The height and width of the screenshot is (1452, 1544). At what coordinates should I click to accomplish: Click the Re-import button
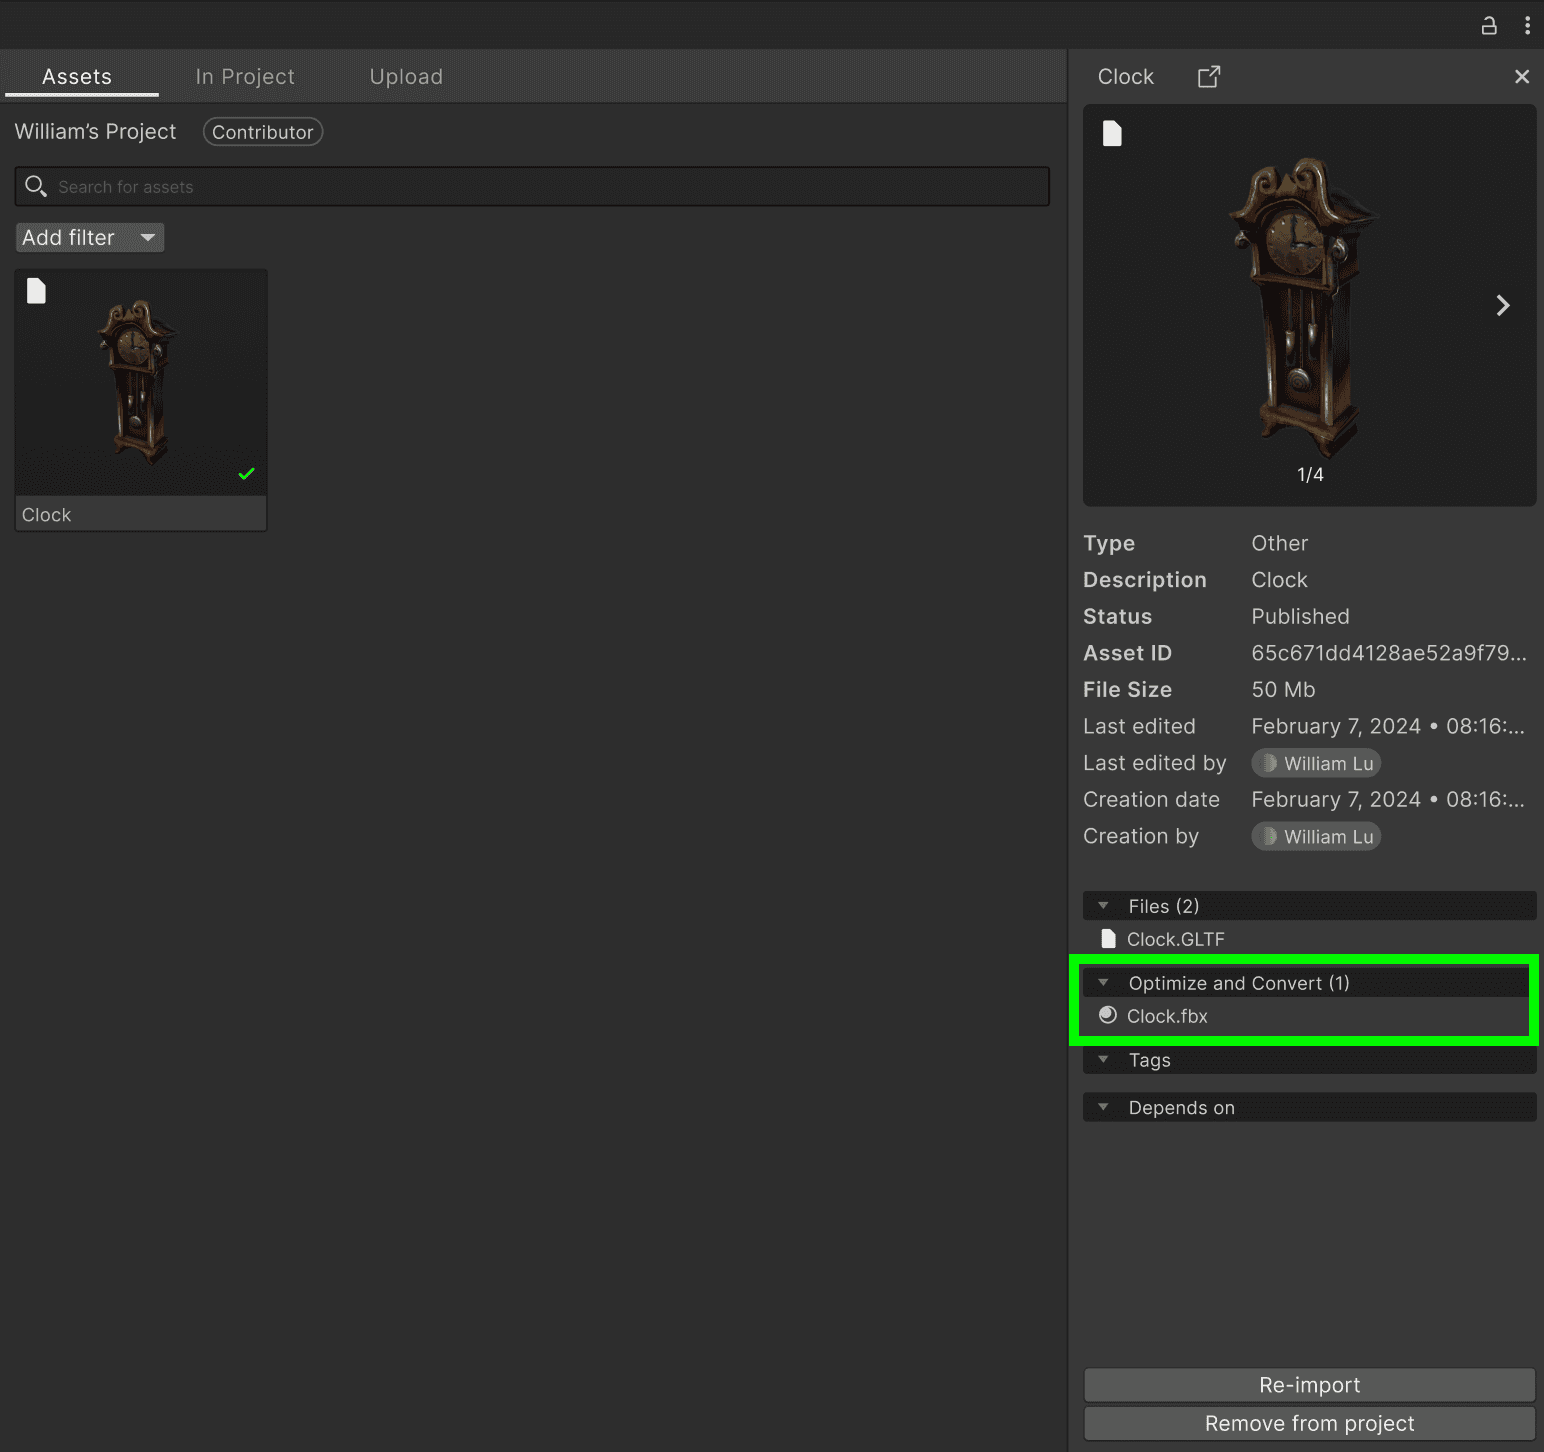point(1309,1384)
